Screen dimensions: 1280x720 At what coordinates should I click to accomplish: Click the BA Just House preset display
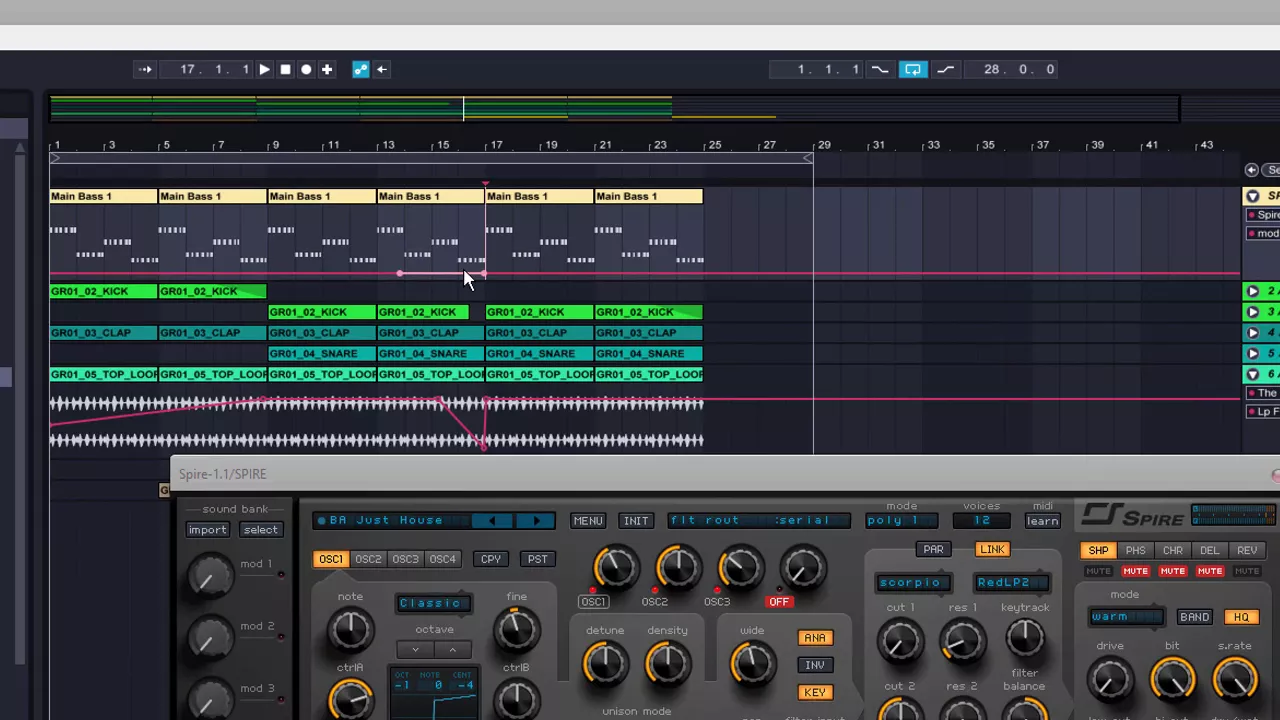[390, 520]
